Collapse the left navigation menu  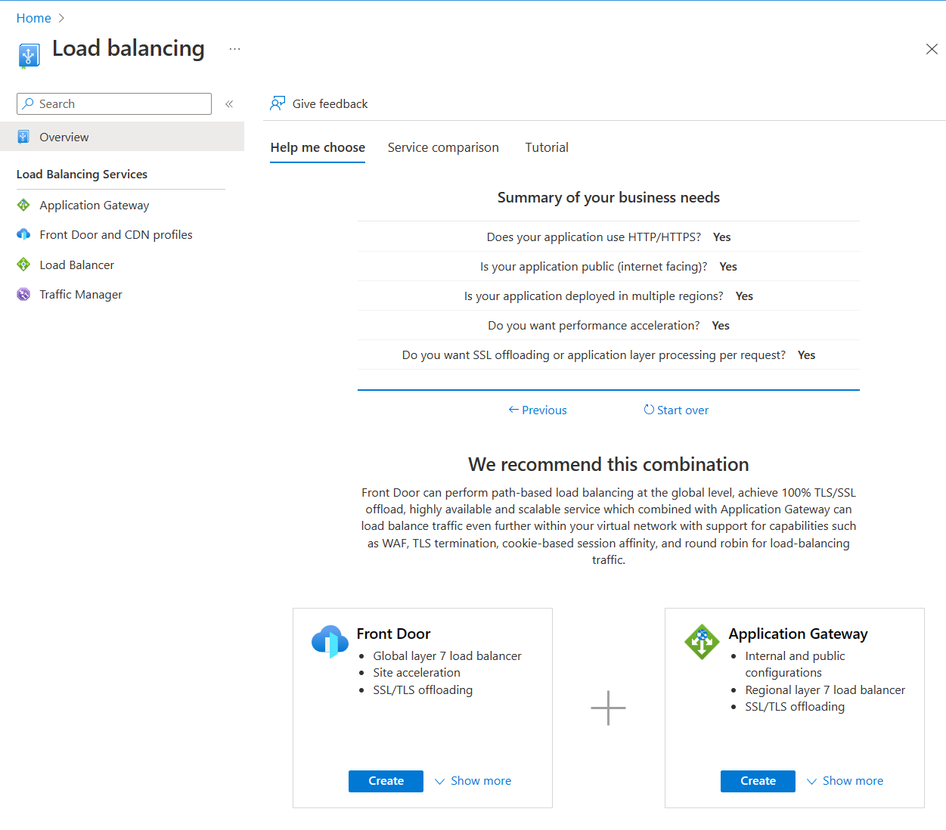pos(229,104)
